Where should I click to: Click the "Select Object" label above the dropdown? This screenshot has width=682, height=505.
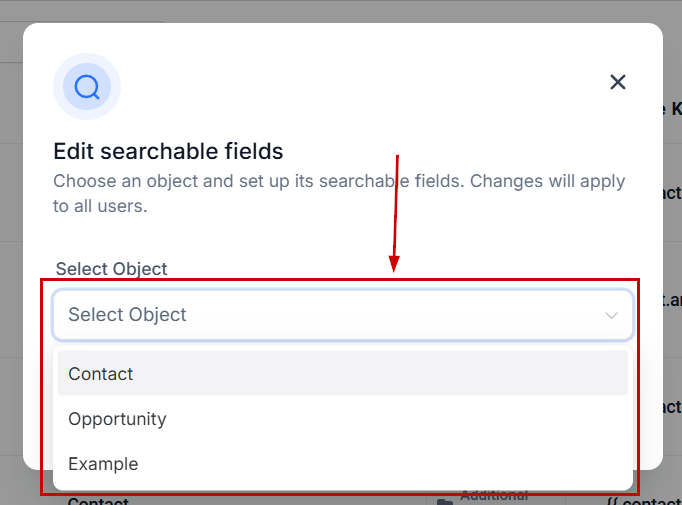point(112,268)
